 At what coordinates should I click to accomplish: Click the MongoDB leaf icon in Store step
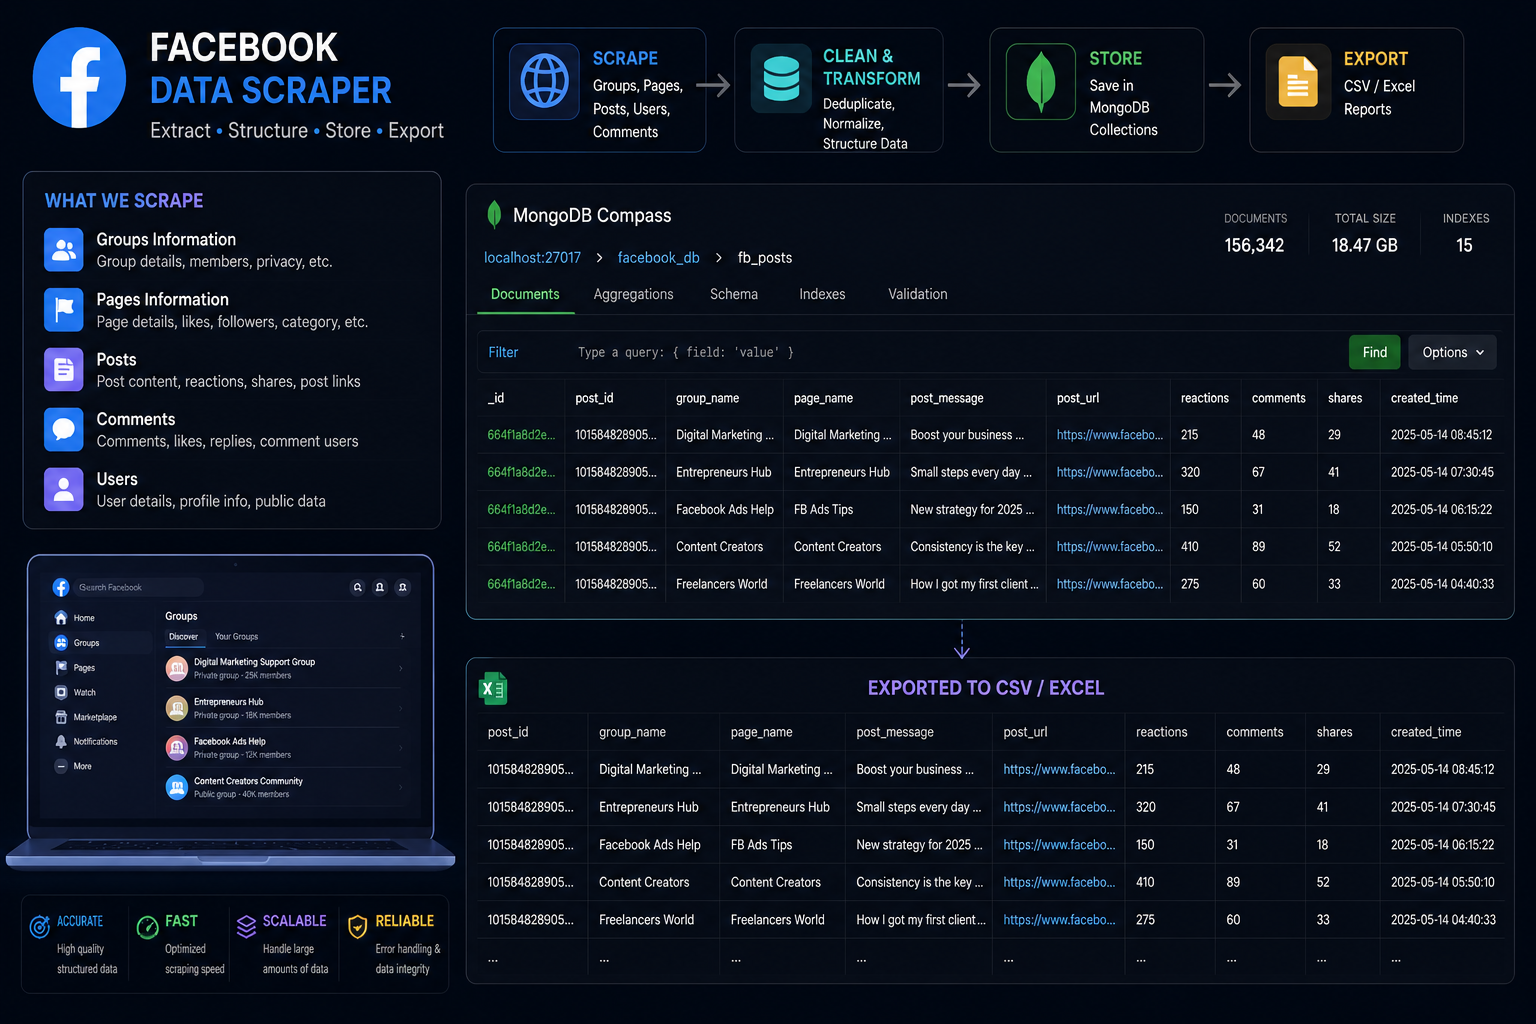[x=1041, y=81]
